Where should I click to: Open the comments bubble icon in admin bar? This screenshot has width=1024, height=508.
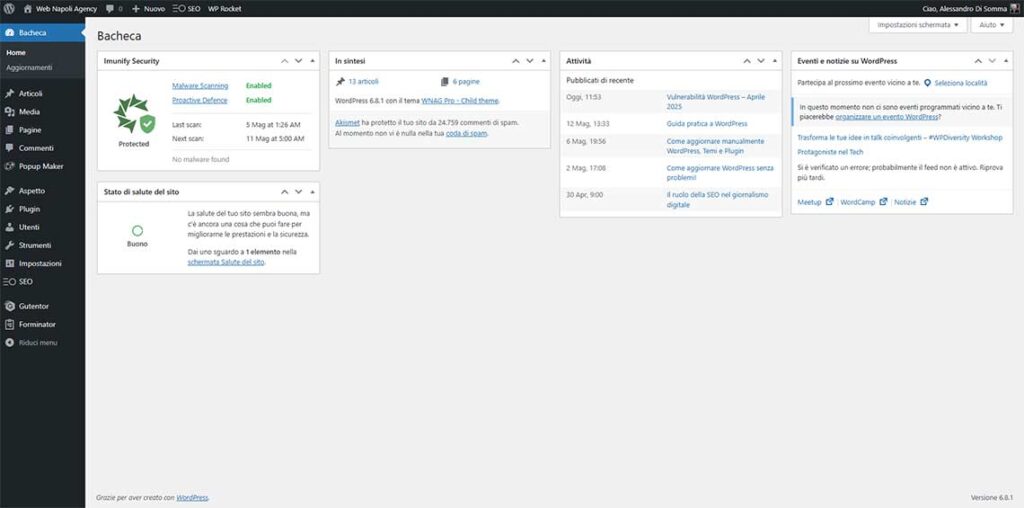tap(110, 8)
